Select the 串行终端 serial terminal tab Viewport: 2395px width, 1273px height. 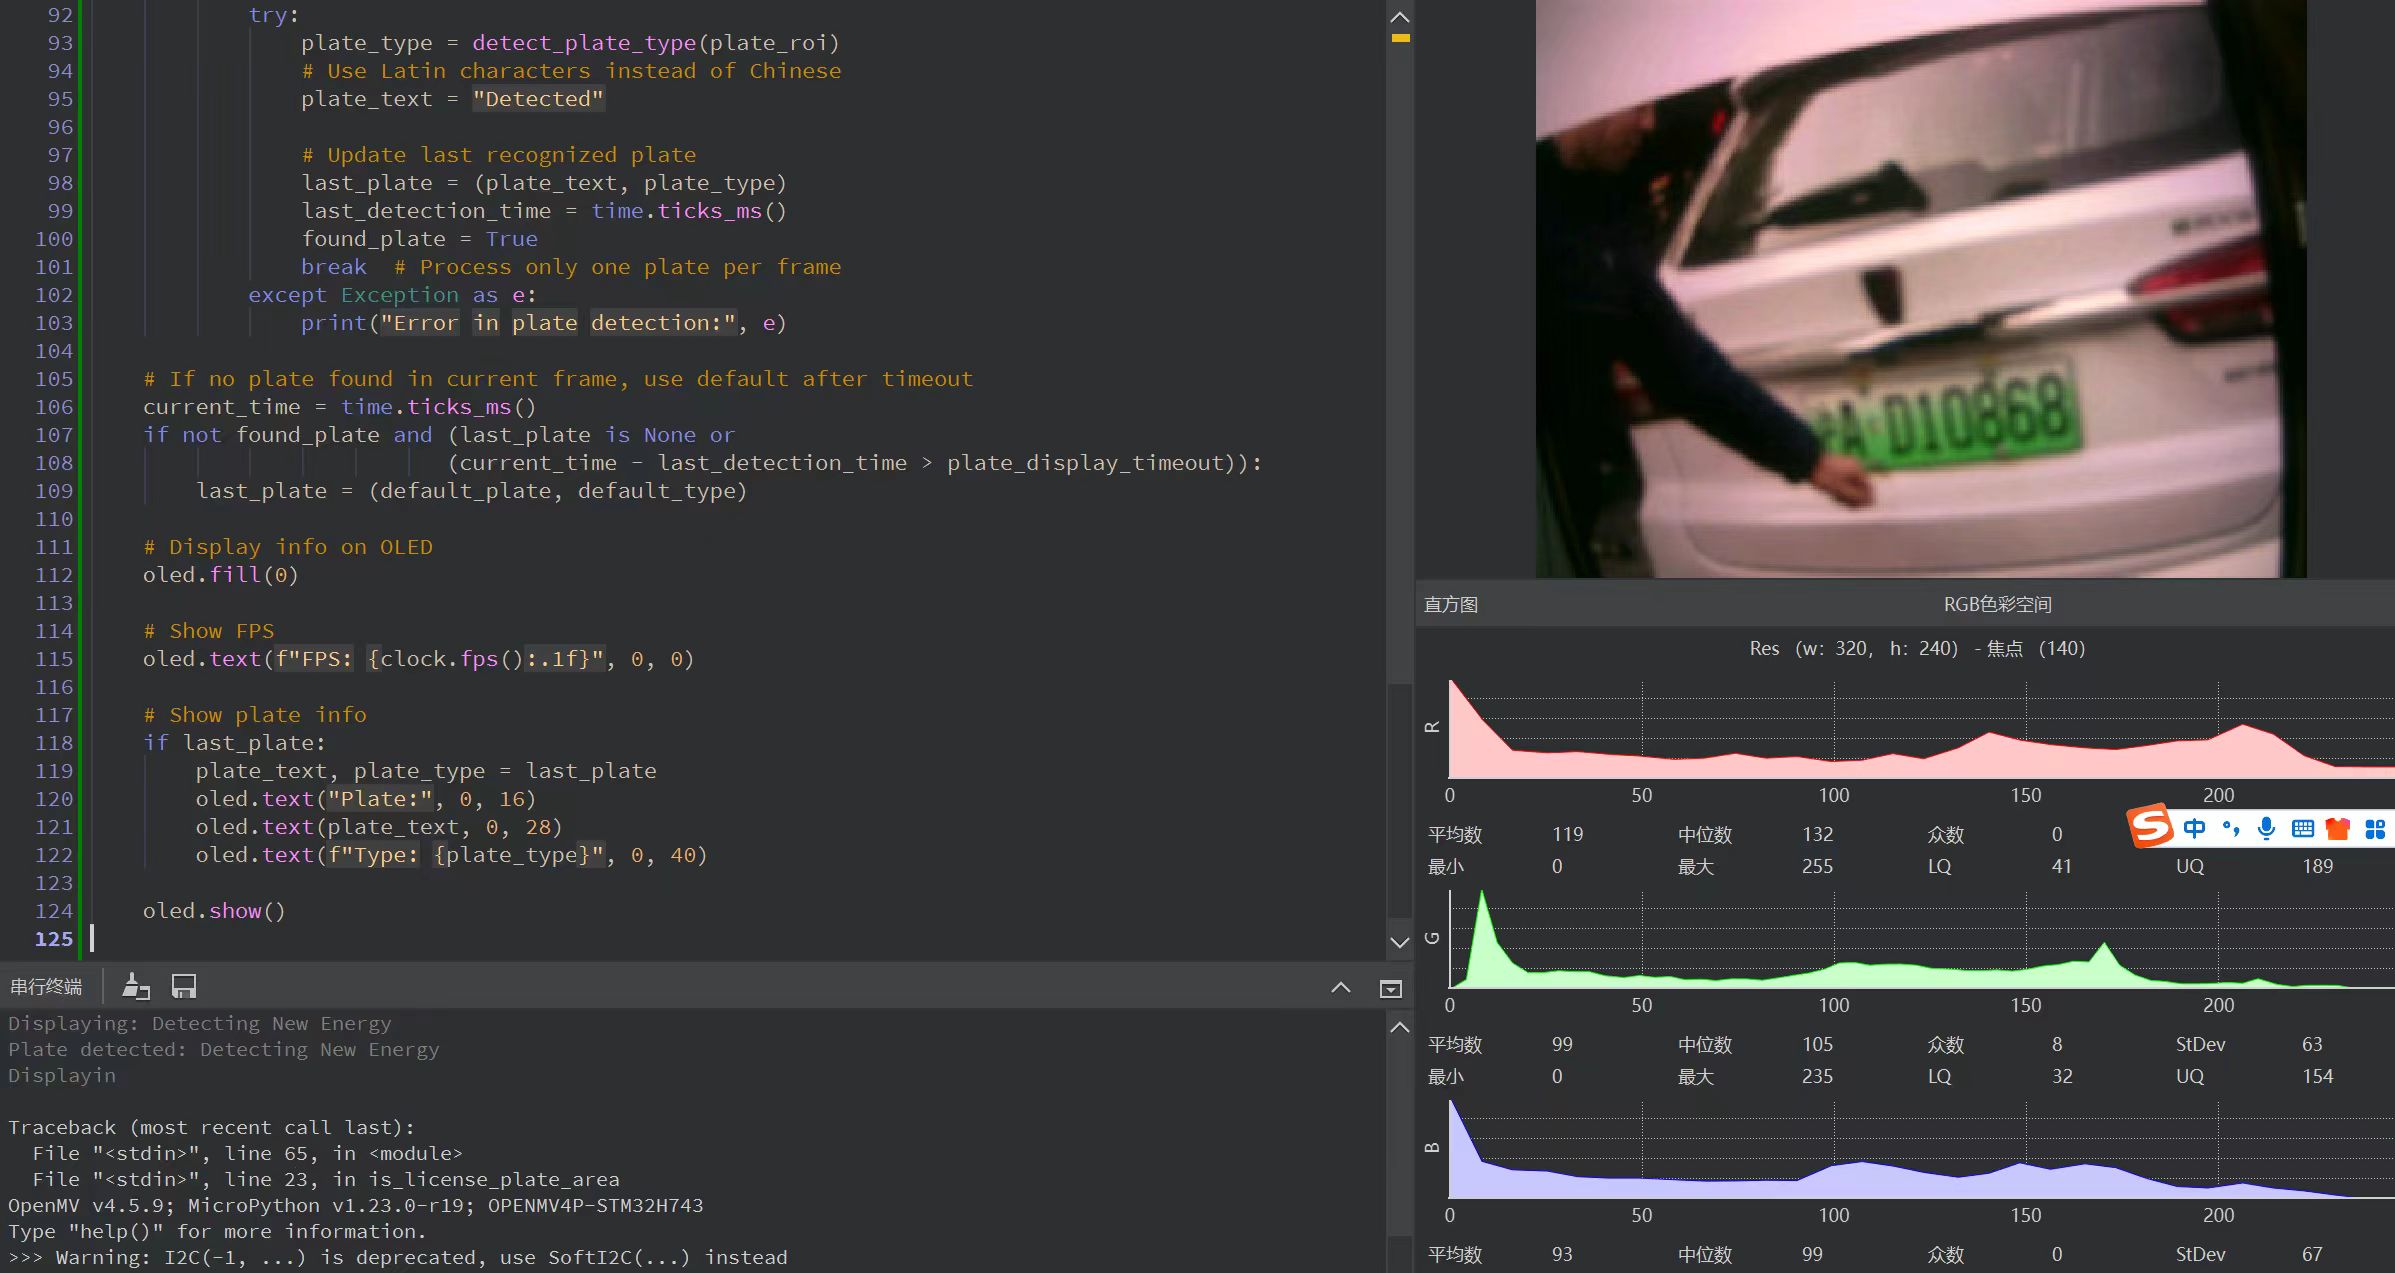[46, 987]
